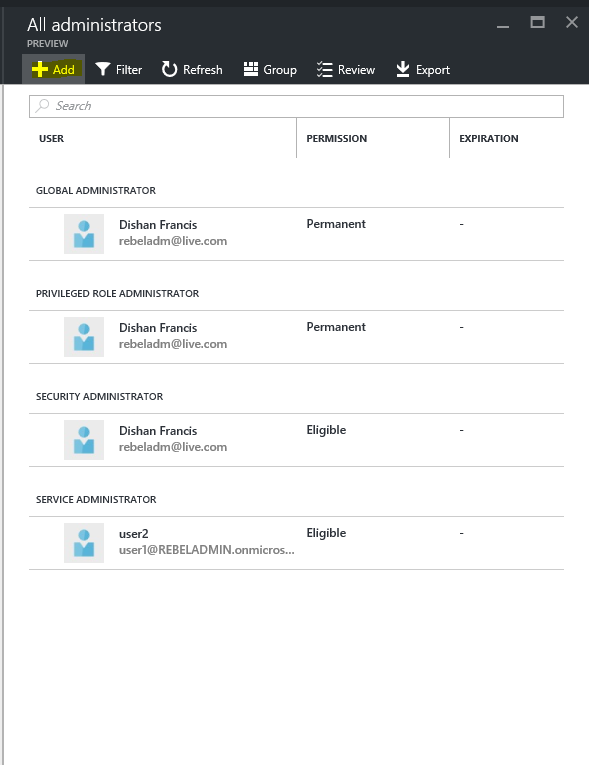Open the Review checklist icon

point(325,69)
